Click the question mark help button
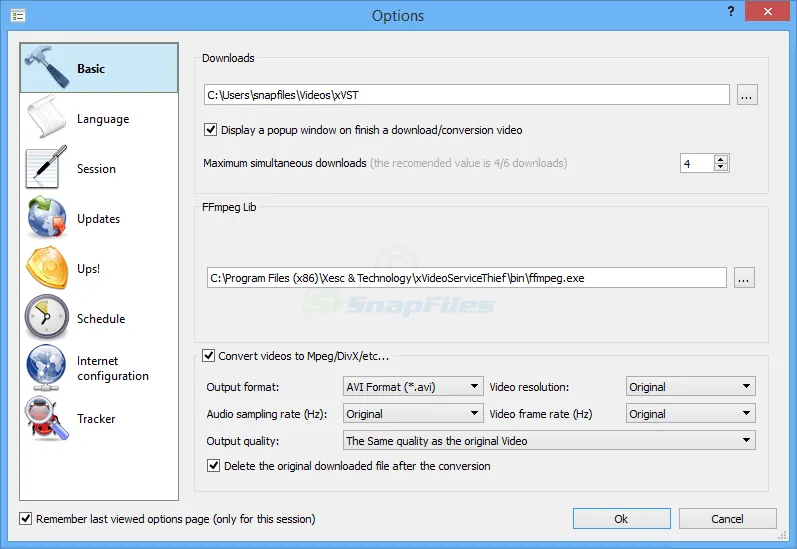Image resolution: width=797 pixels, height=549 pixels. pos(731,11)
